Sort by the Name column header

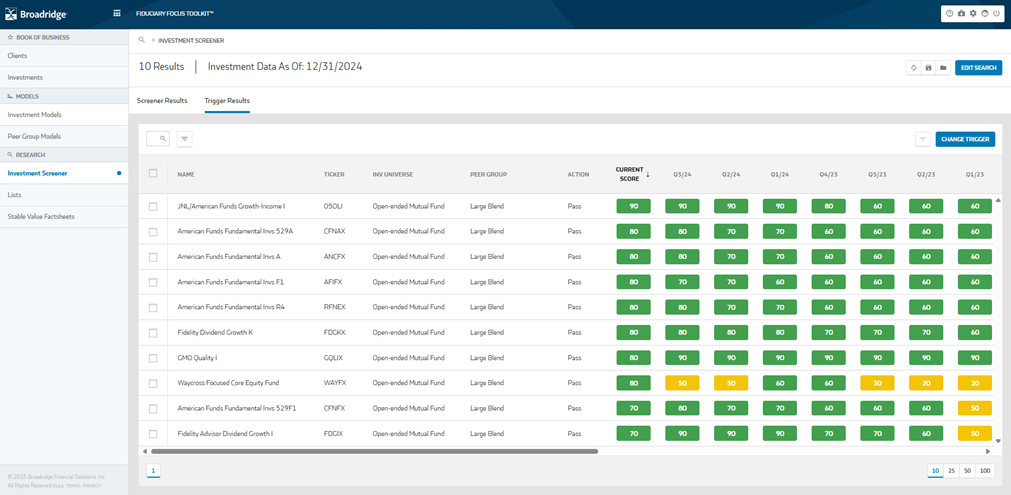[x=186, y=174]
